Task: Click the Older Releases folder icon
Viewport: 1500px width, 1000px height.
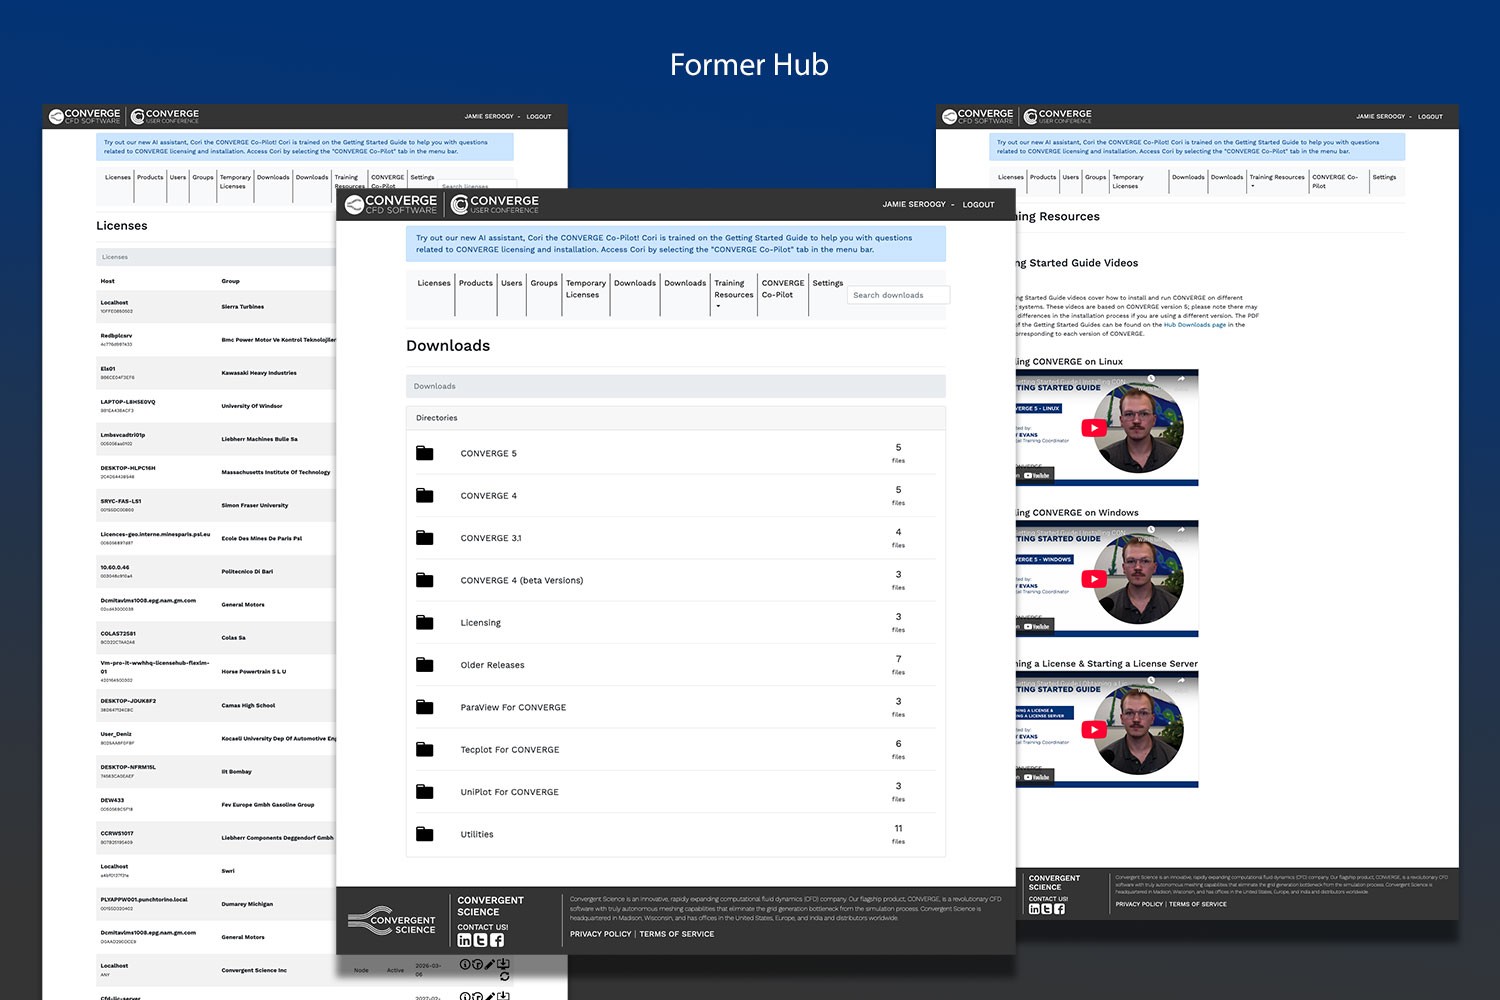Action: tap(425, 664)
